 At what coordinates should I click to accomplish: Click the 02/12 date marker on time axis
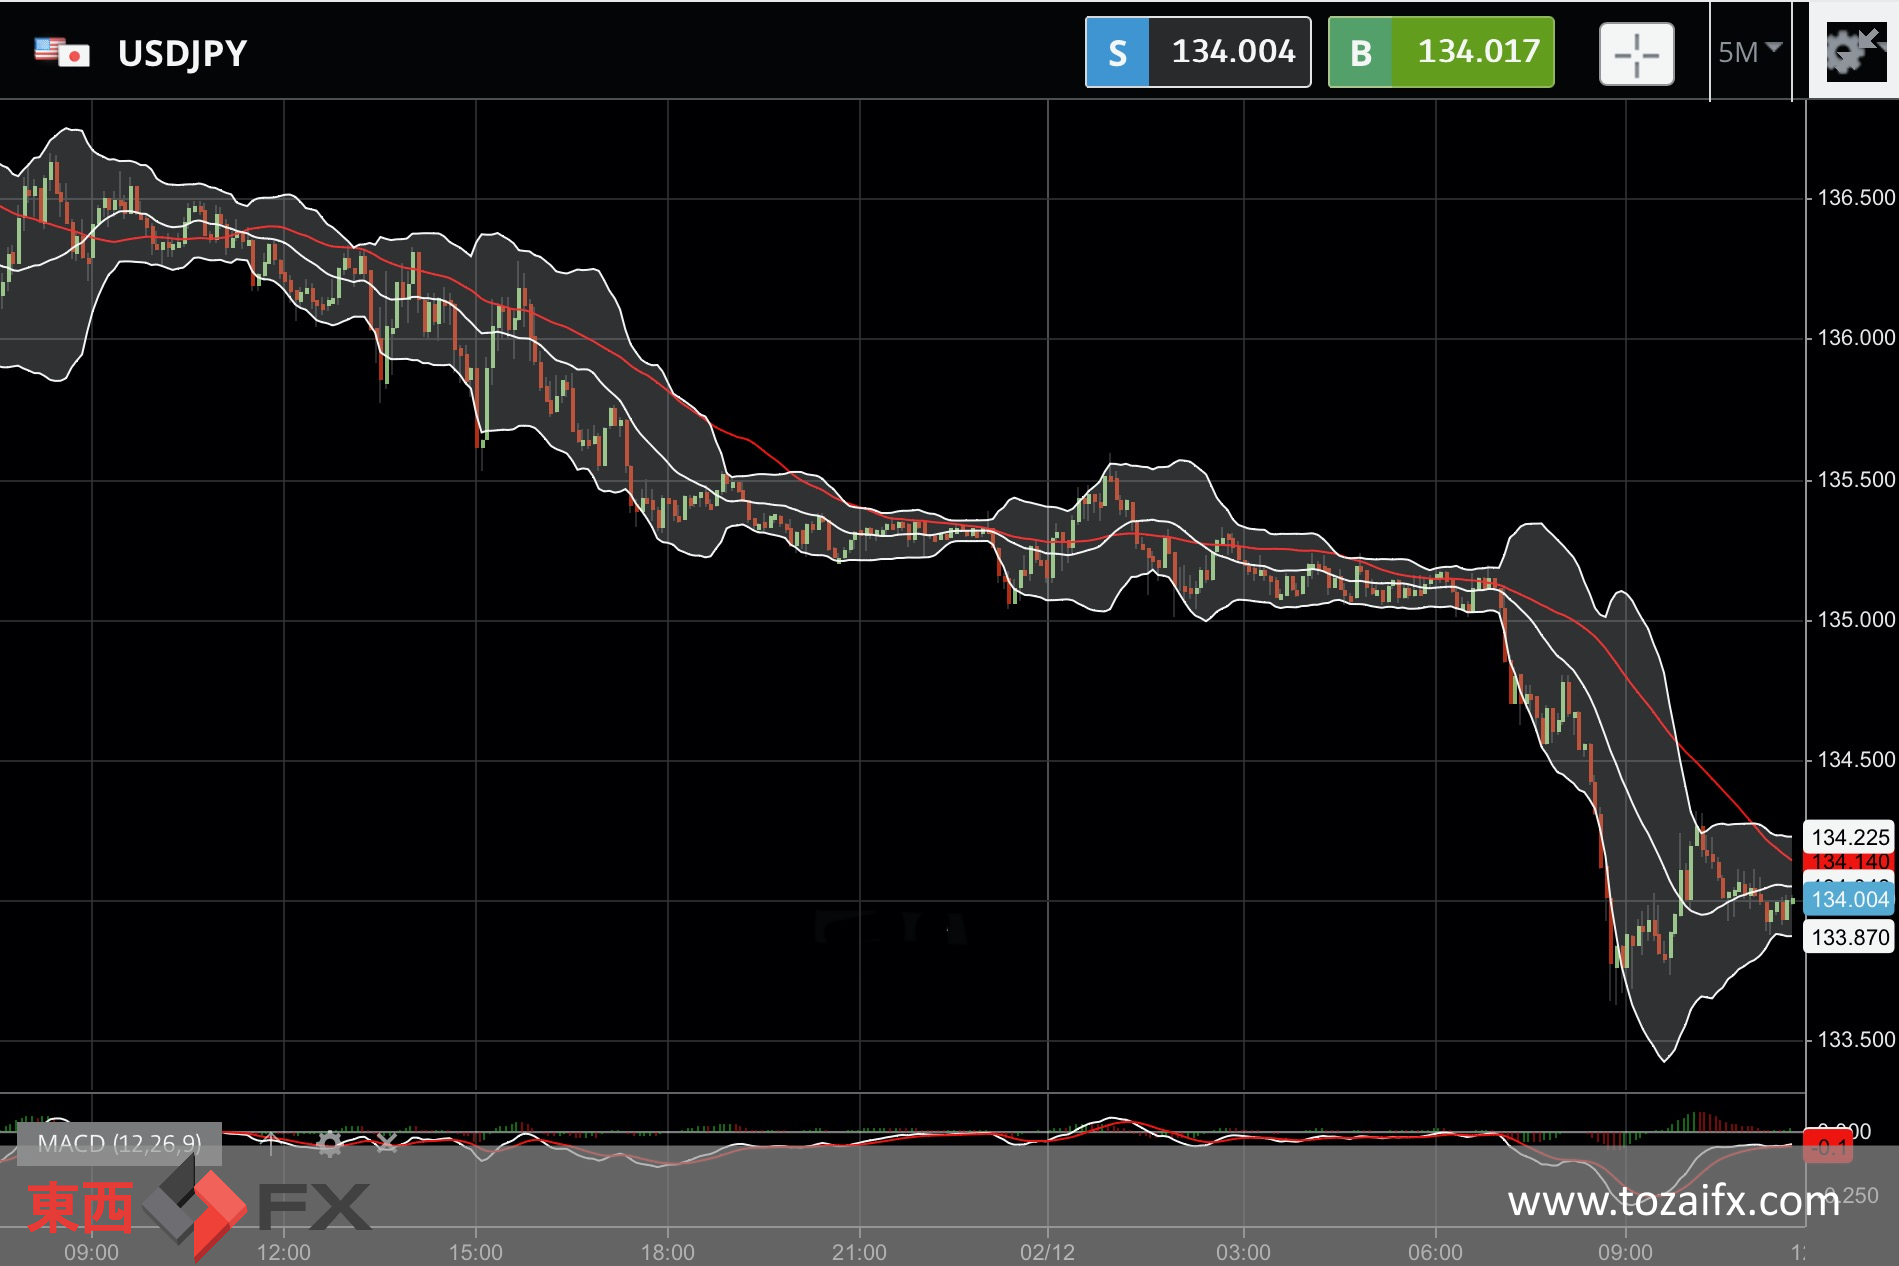pyautogui.click(x=1047, y=1252)
